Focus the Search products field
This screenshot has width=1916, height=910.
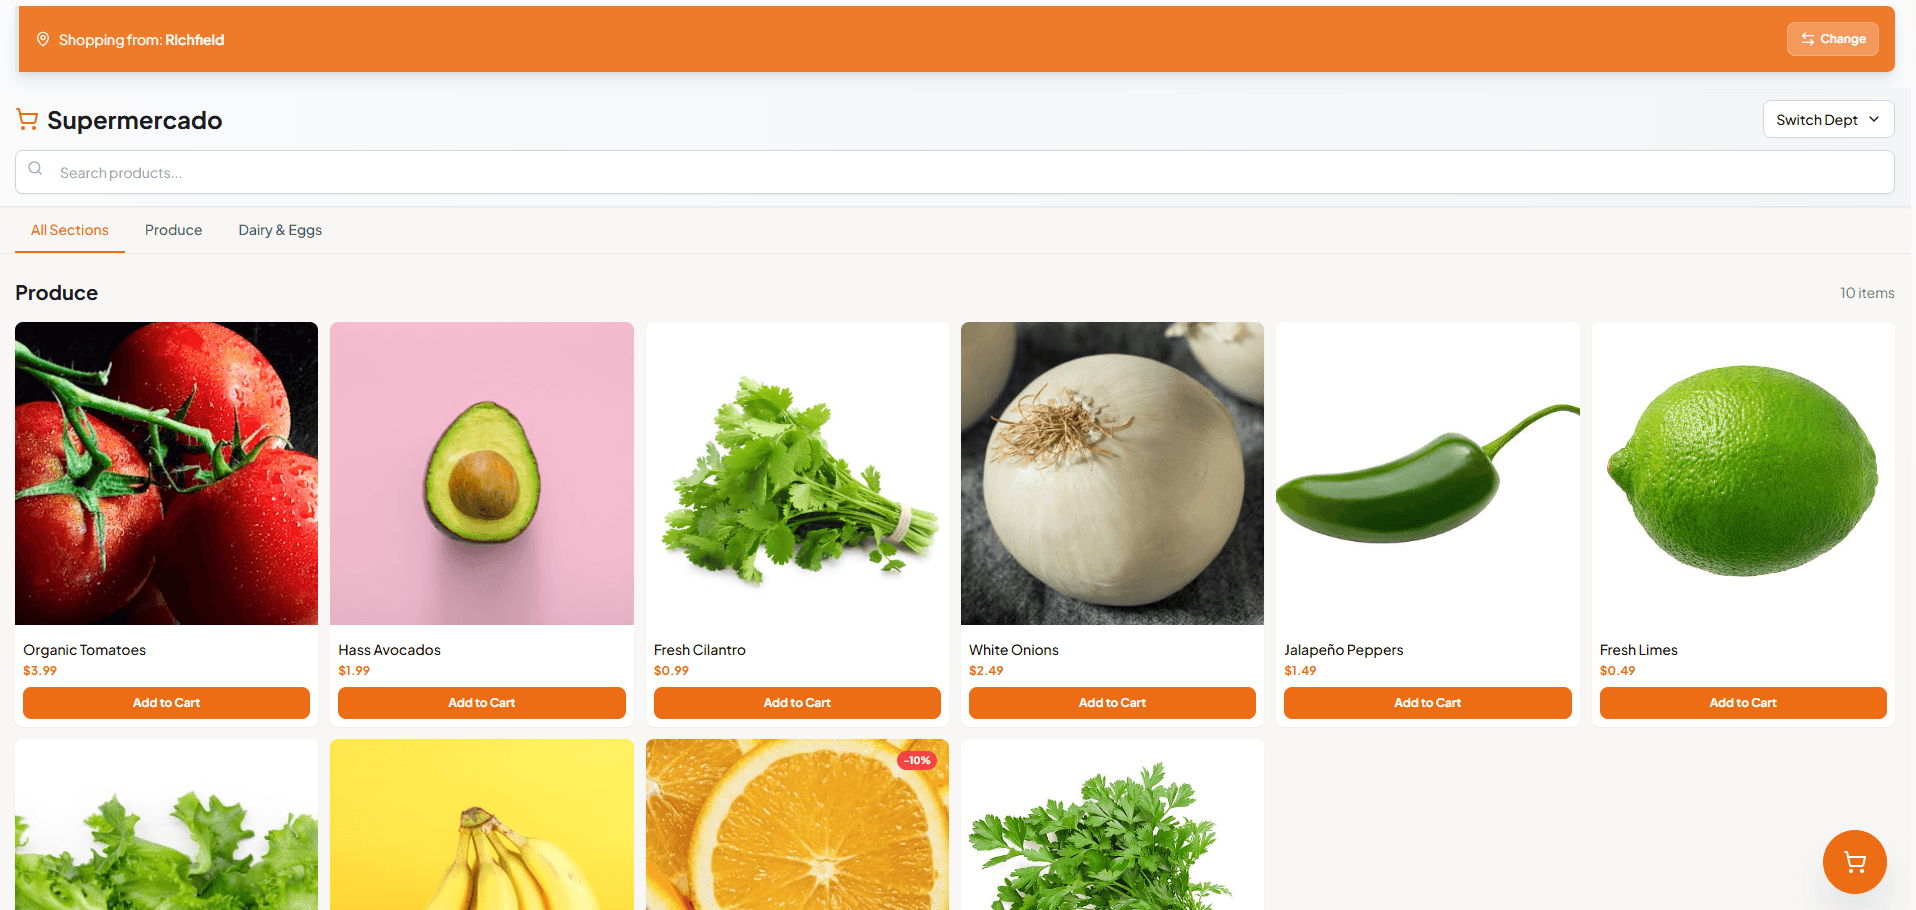(x=955, y=172)
